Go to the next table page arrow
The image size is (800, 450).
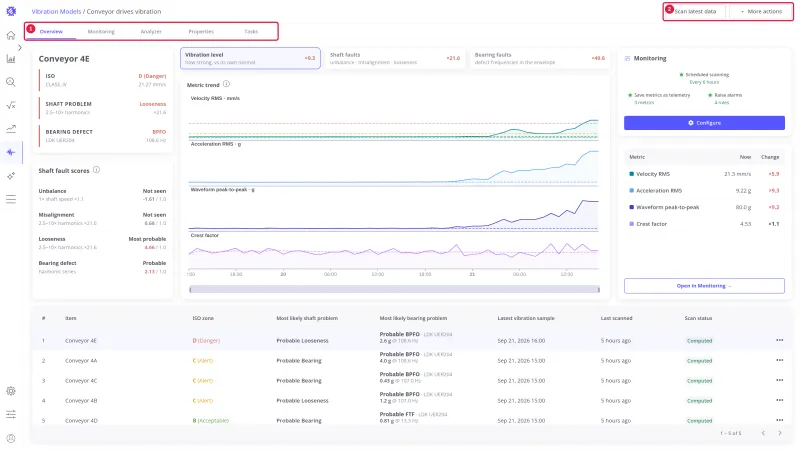tap(780, 433)
